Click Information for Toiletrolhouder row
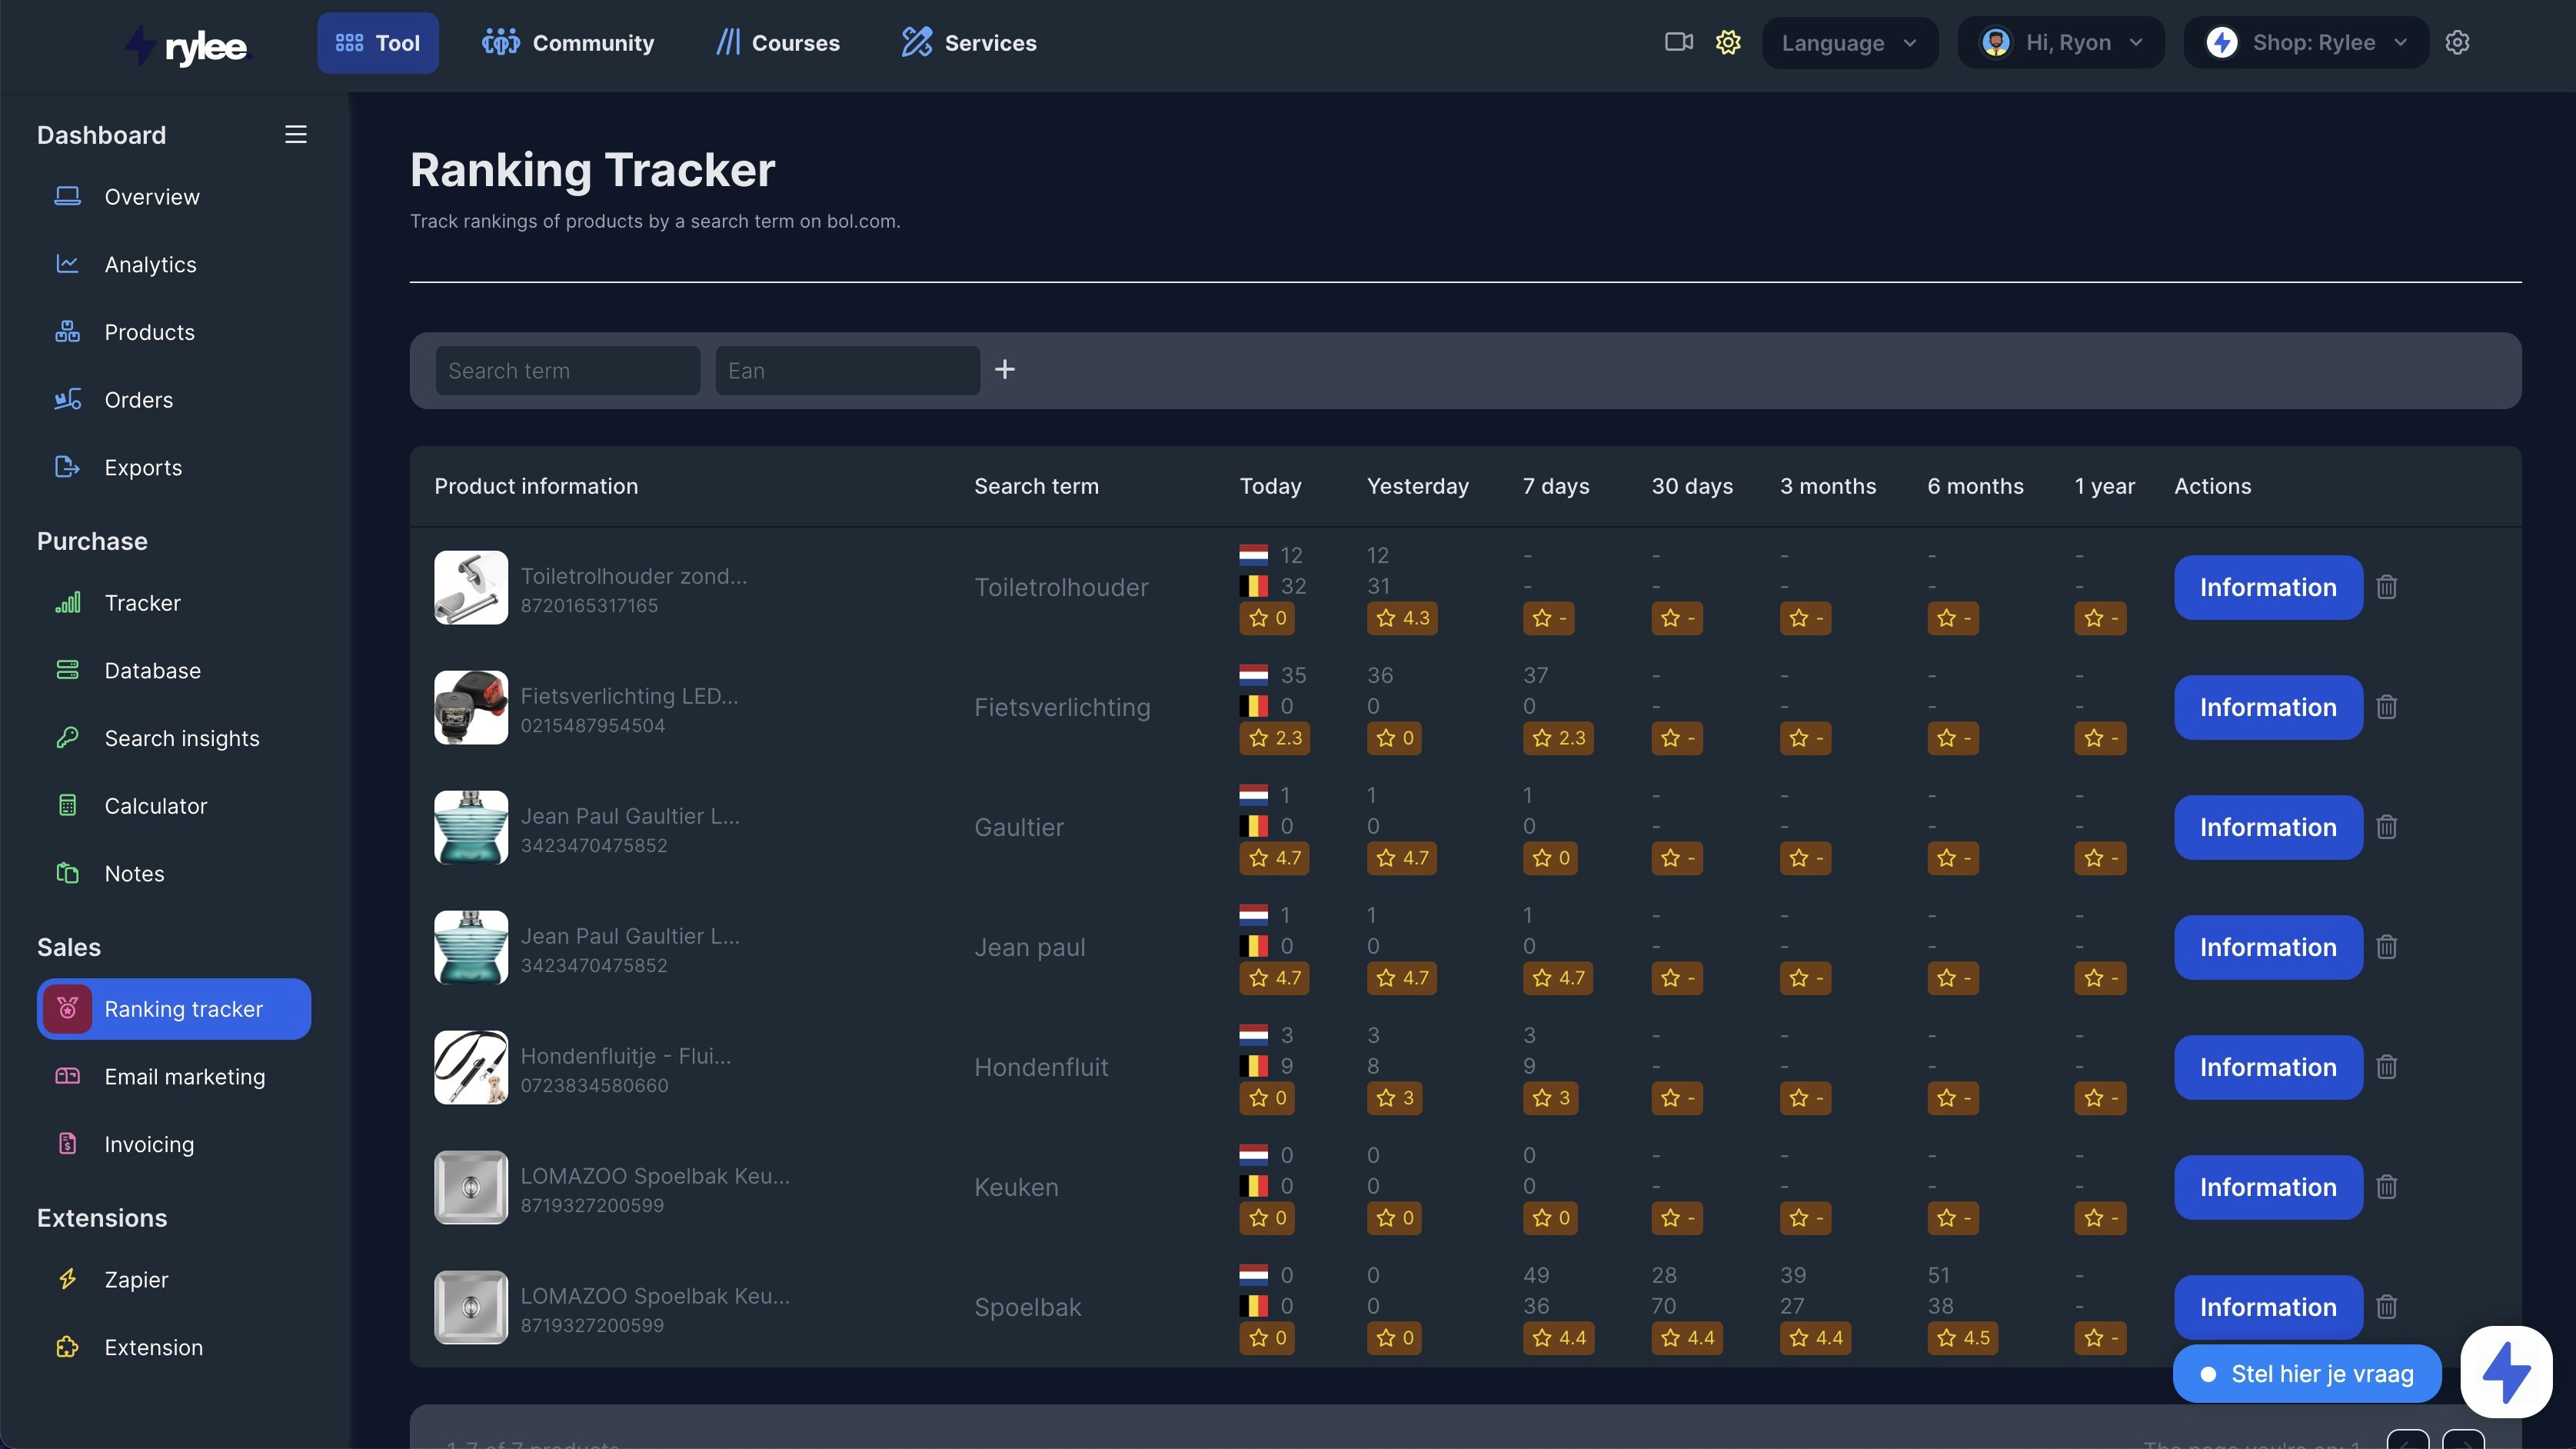This screenshot has height=1449, width=2576. 2268,587
